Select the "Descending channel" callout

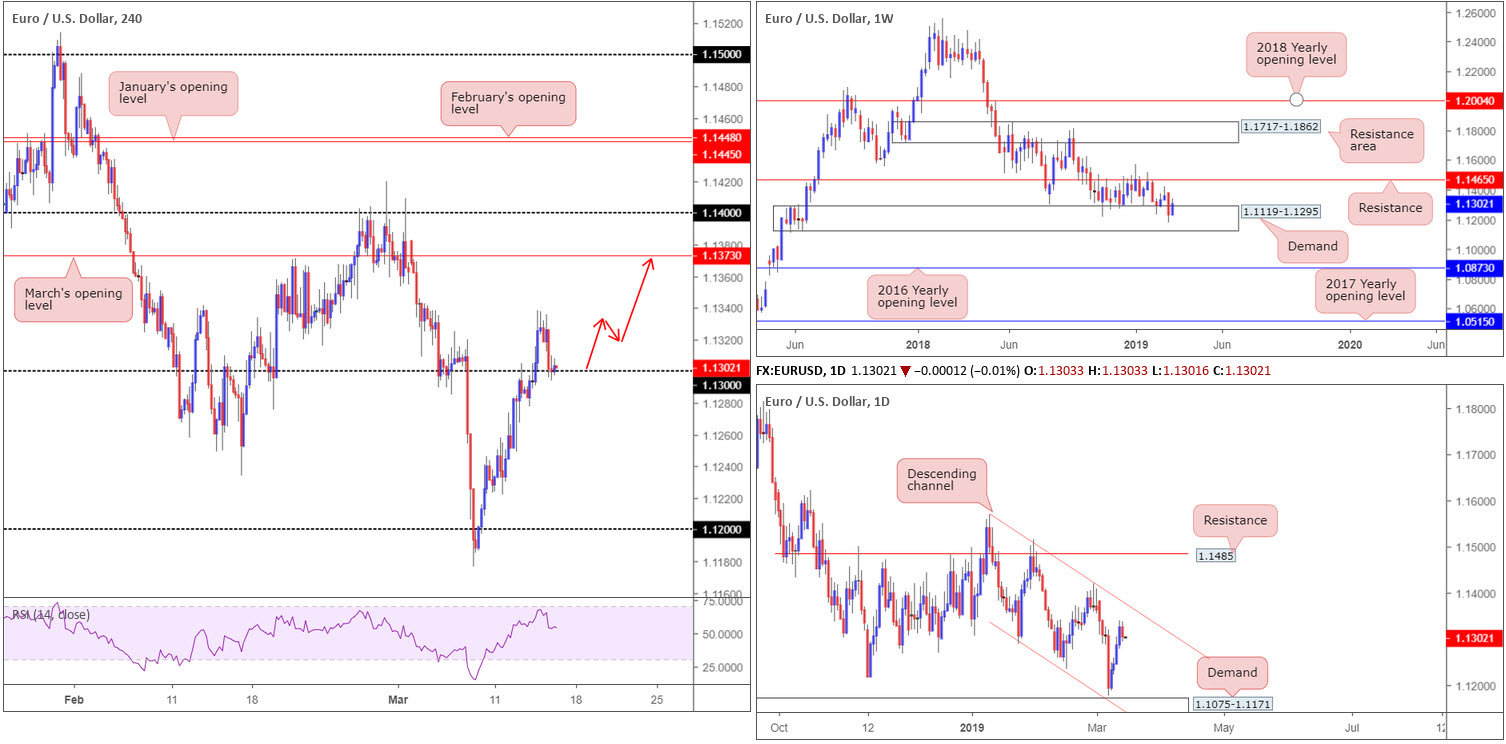pos(940,481)
